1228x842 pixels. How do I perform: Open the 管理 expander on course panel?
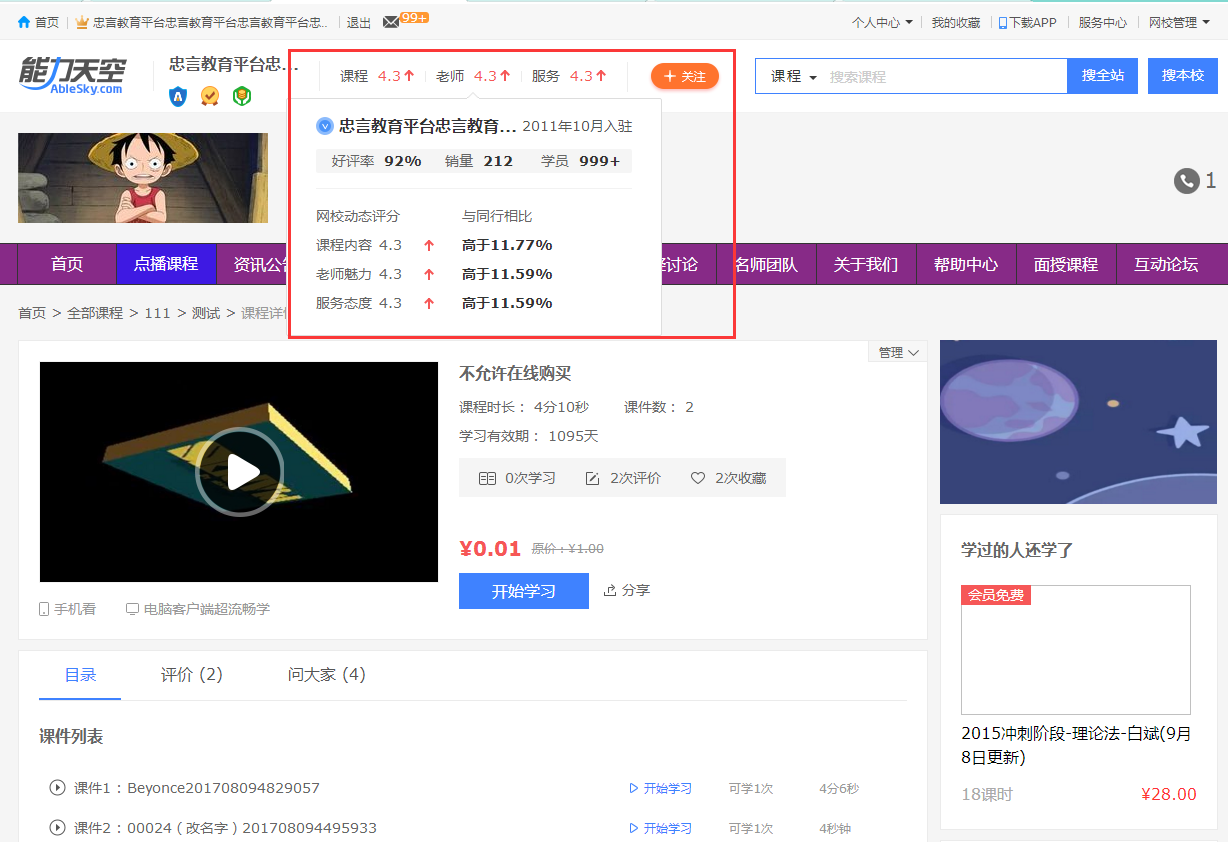[x=897, y=352]
